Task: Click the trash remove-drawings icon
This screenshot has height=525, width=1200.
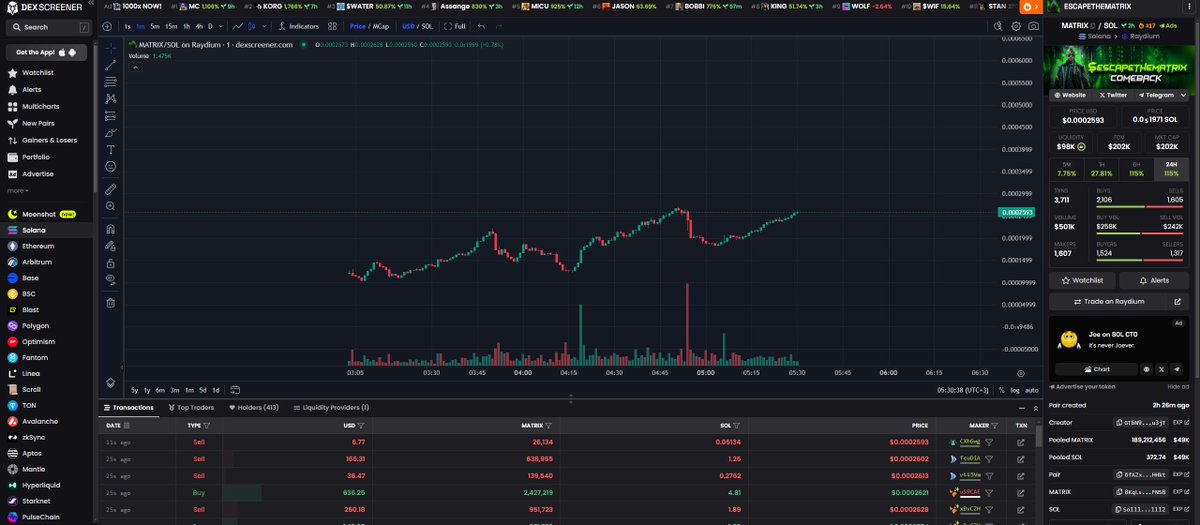Action: (110, 302)
